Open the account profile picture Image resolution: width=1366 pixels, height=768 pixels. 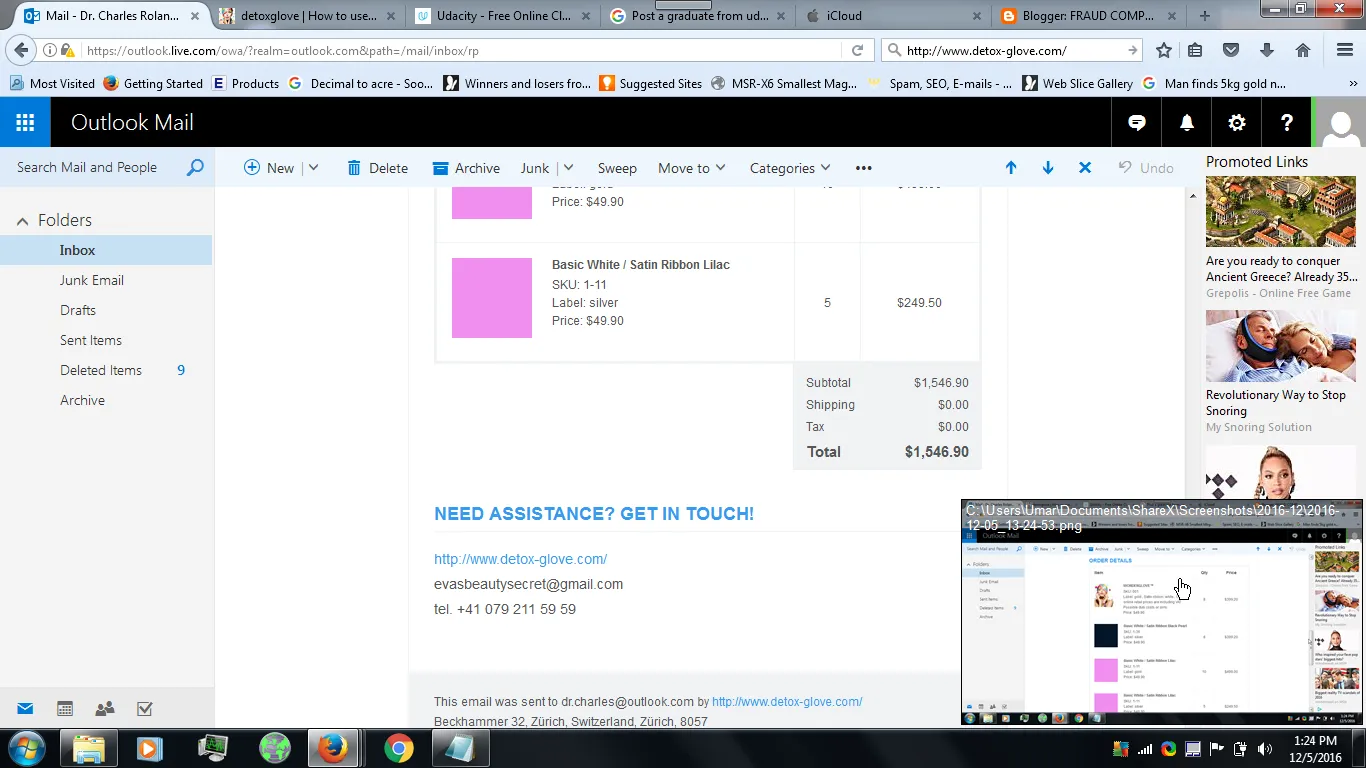click(1341, 123)
